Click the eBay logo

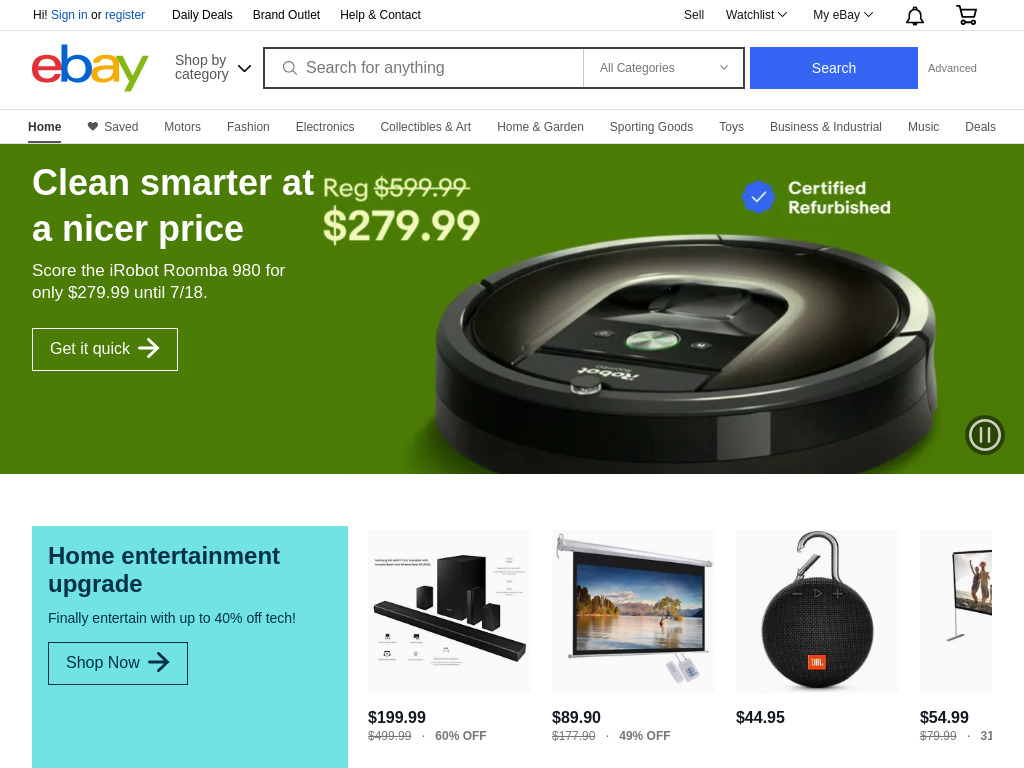tap(90, 68)
